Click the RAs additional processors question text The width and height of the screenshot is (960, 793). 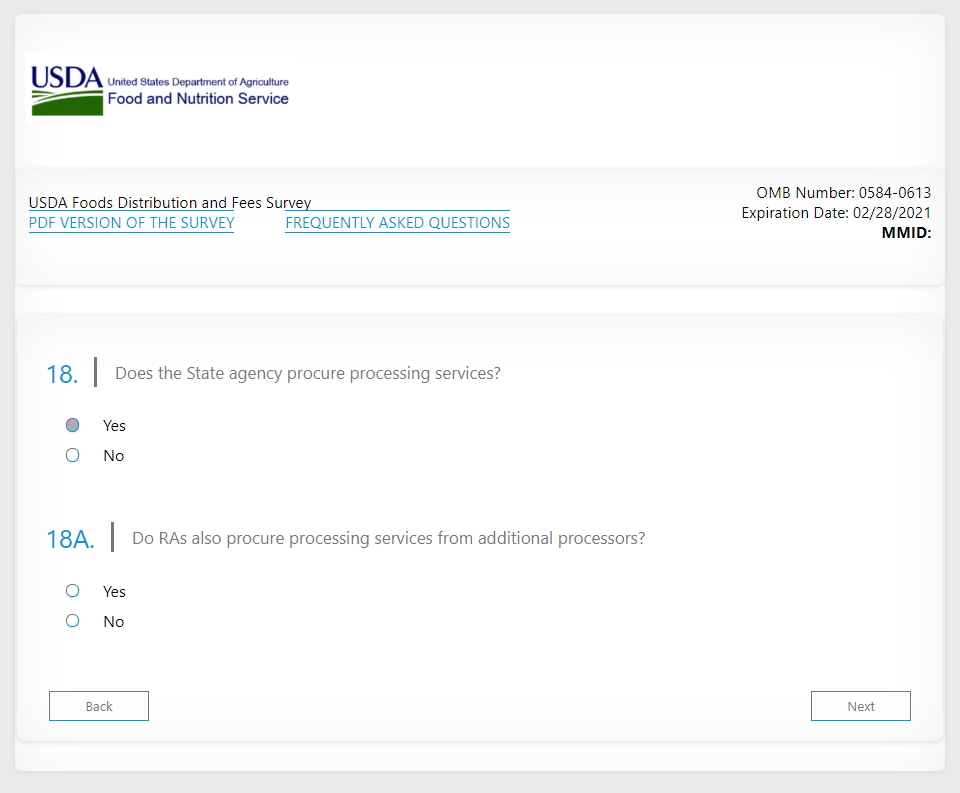pyautogui.click(x=388, y=538)
